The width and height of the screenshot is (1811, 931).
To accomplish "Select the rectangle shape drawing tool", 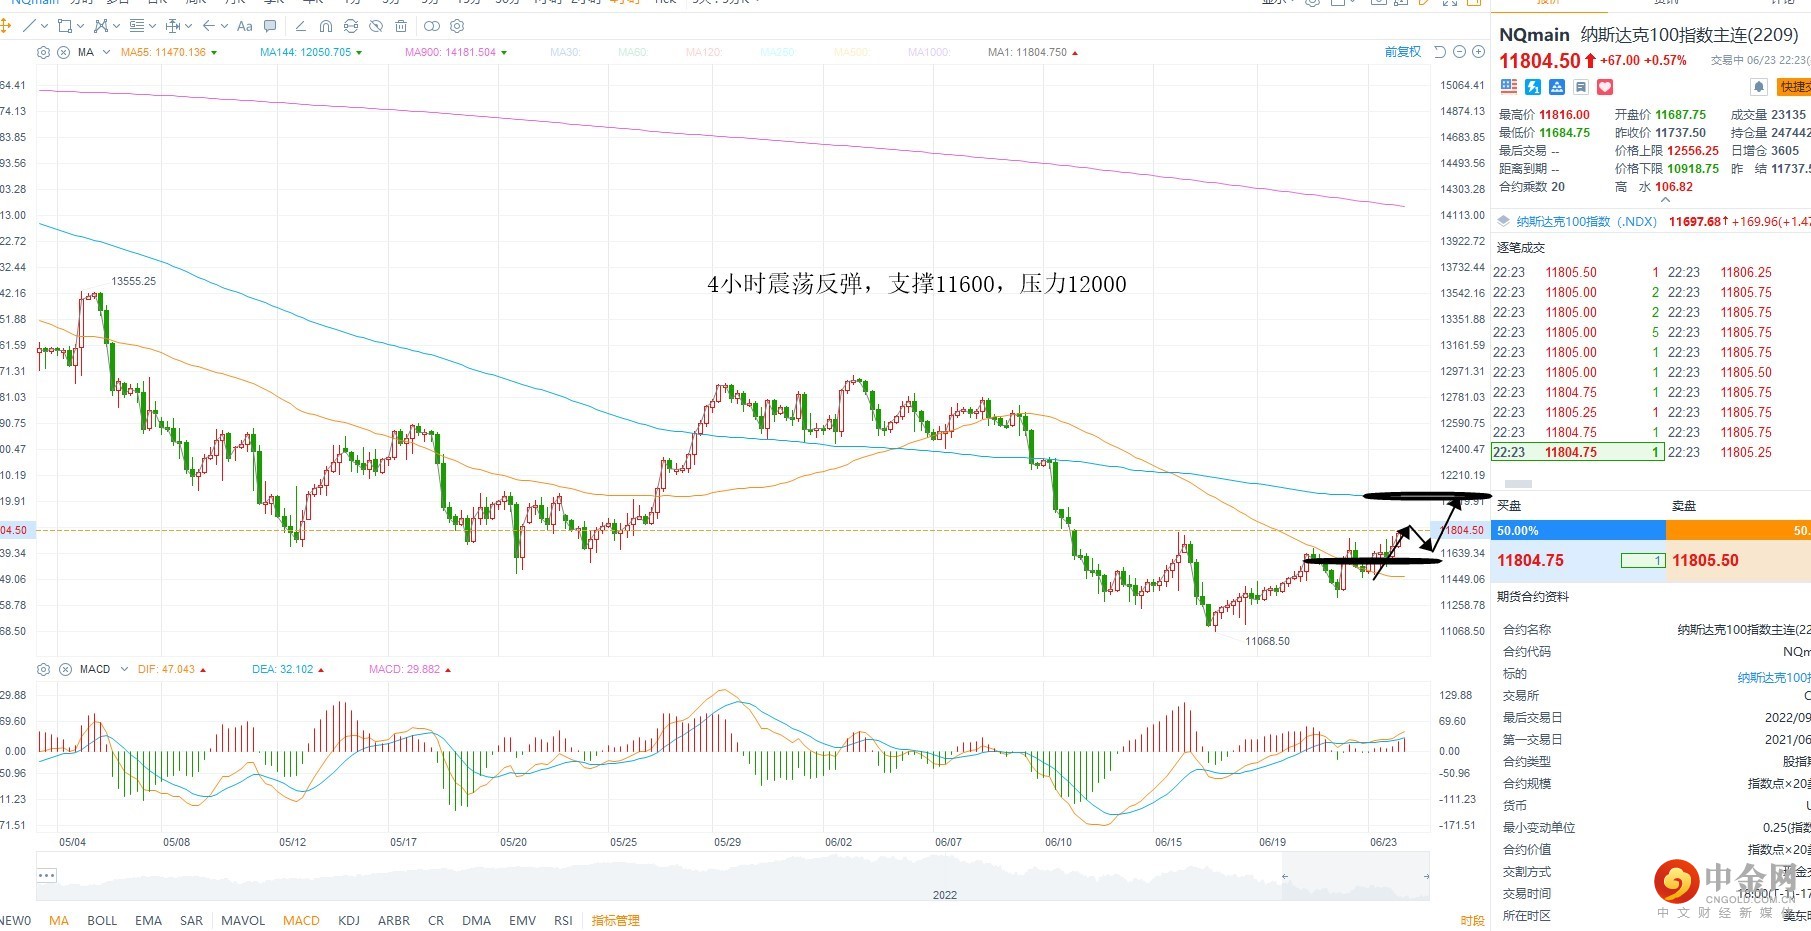I will coord(65,26).
